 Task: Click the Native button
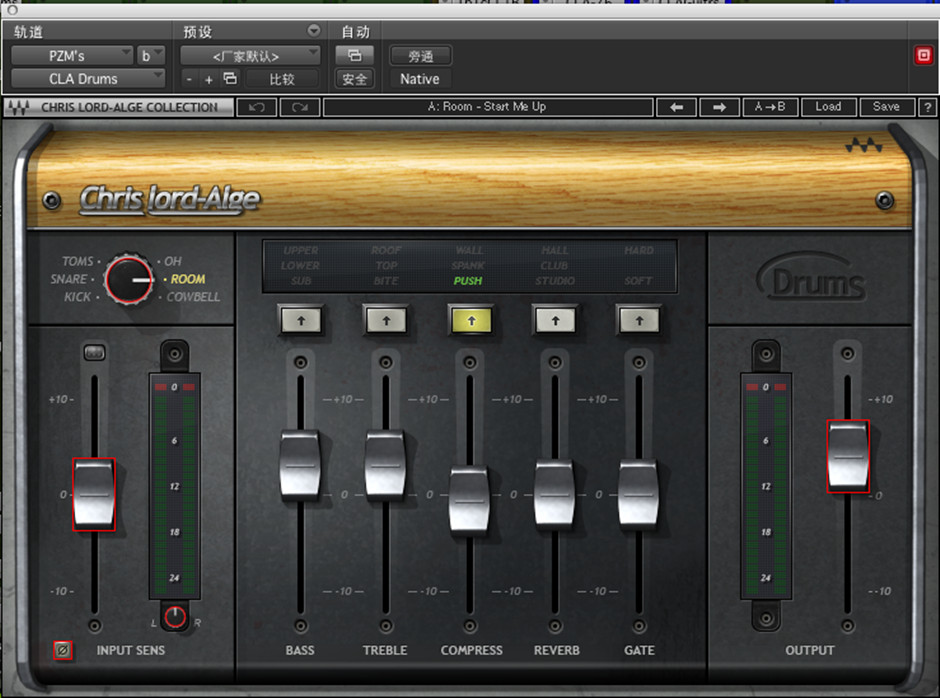[x=420, y=79]
